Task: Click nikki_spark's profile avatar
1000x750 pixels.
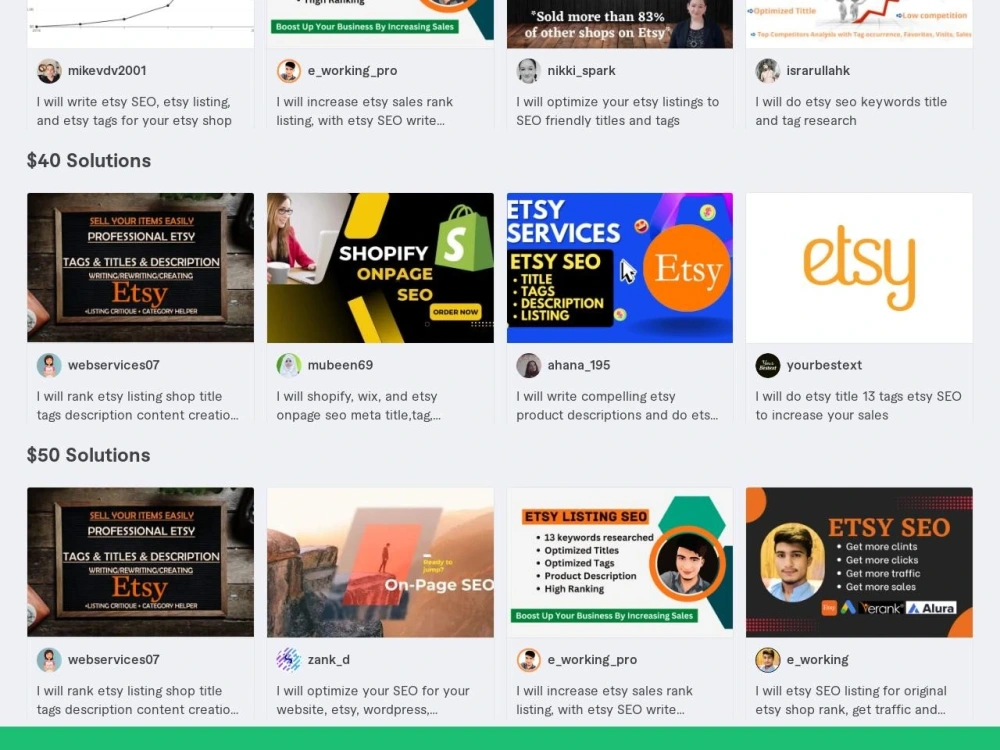Action: coord(528,71)
